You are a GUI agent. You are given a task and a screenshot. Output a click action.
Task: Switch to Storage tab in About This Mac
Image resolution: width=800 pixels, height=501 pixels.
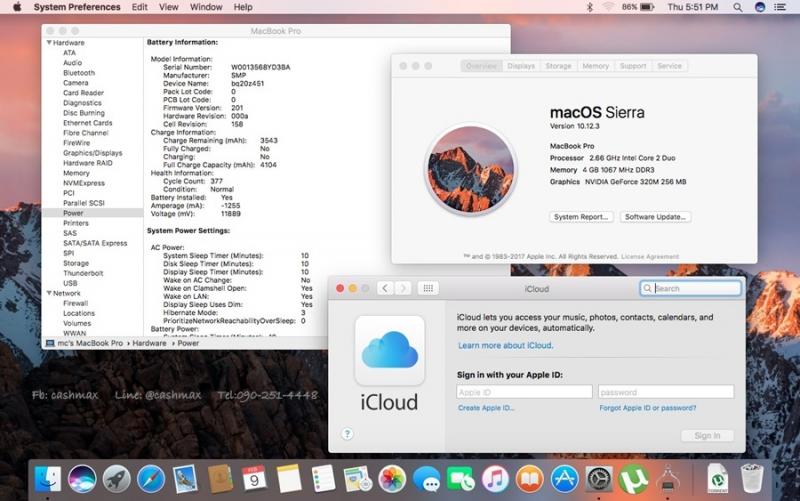(x=558, y=66)
